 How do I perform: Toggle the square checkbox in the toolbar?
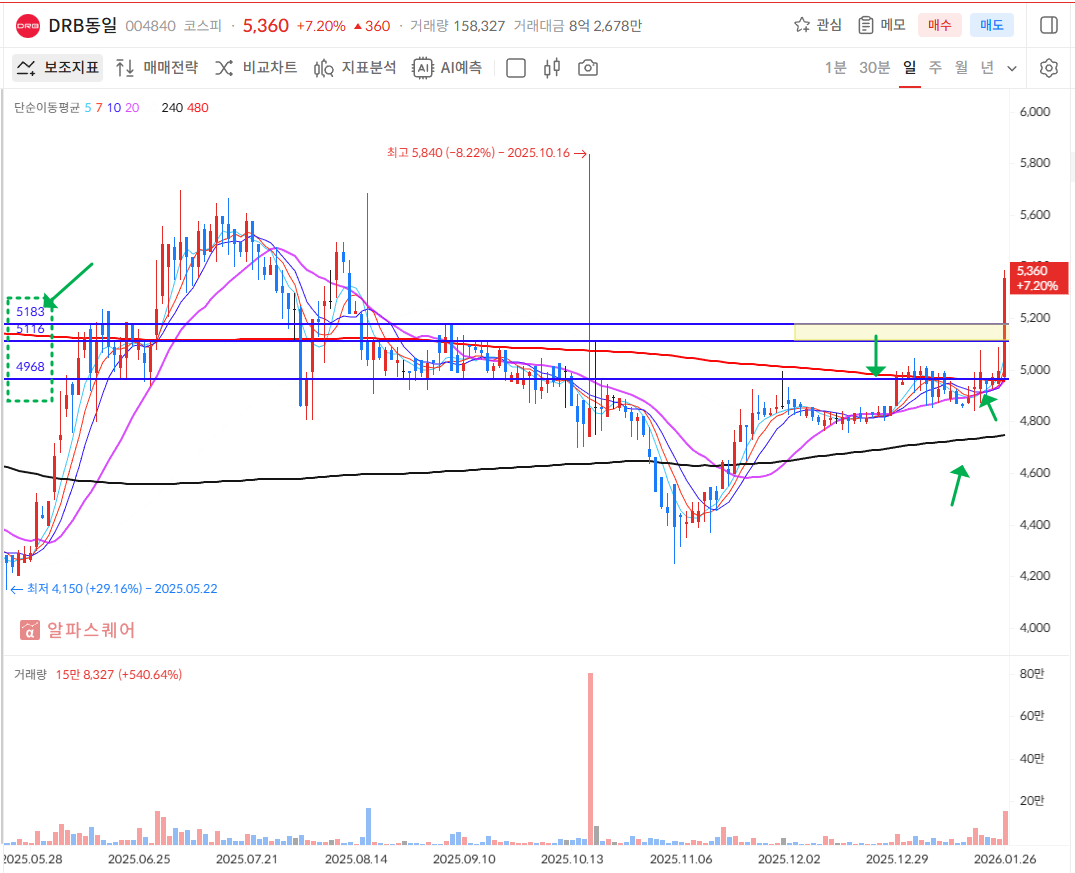click(x=516, y=68)
